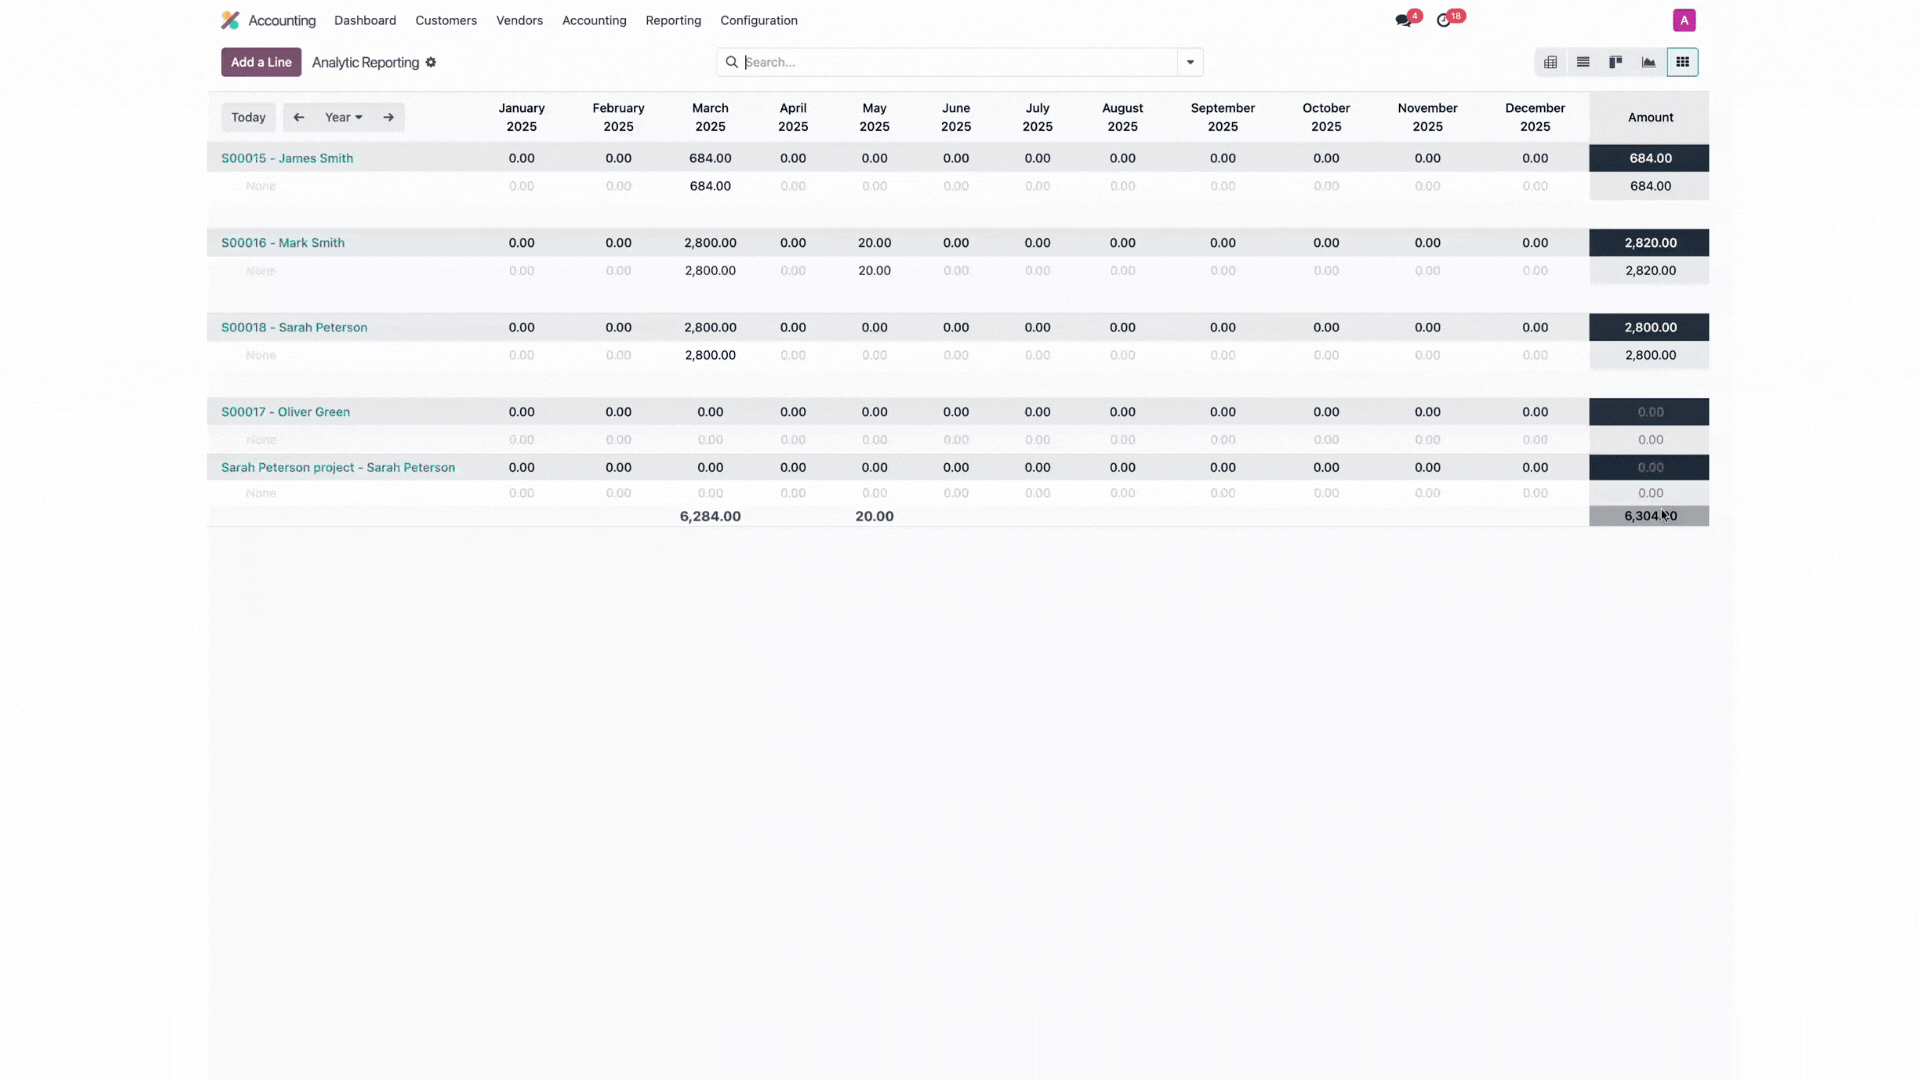Select Mark Smith March 2,800.00 sub-row cell
The width and height of the screenshot is (1920, 1080).
(710, 271)
